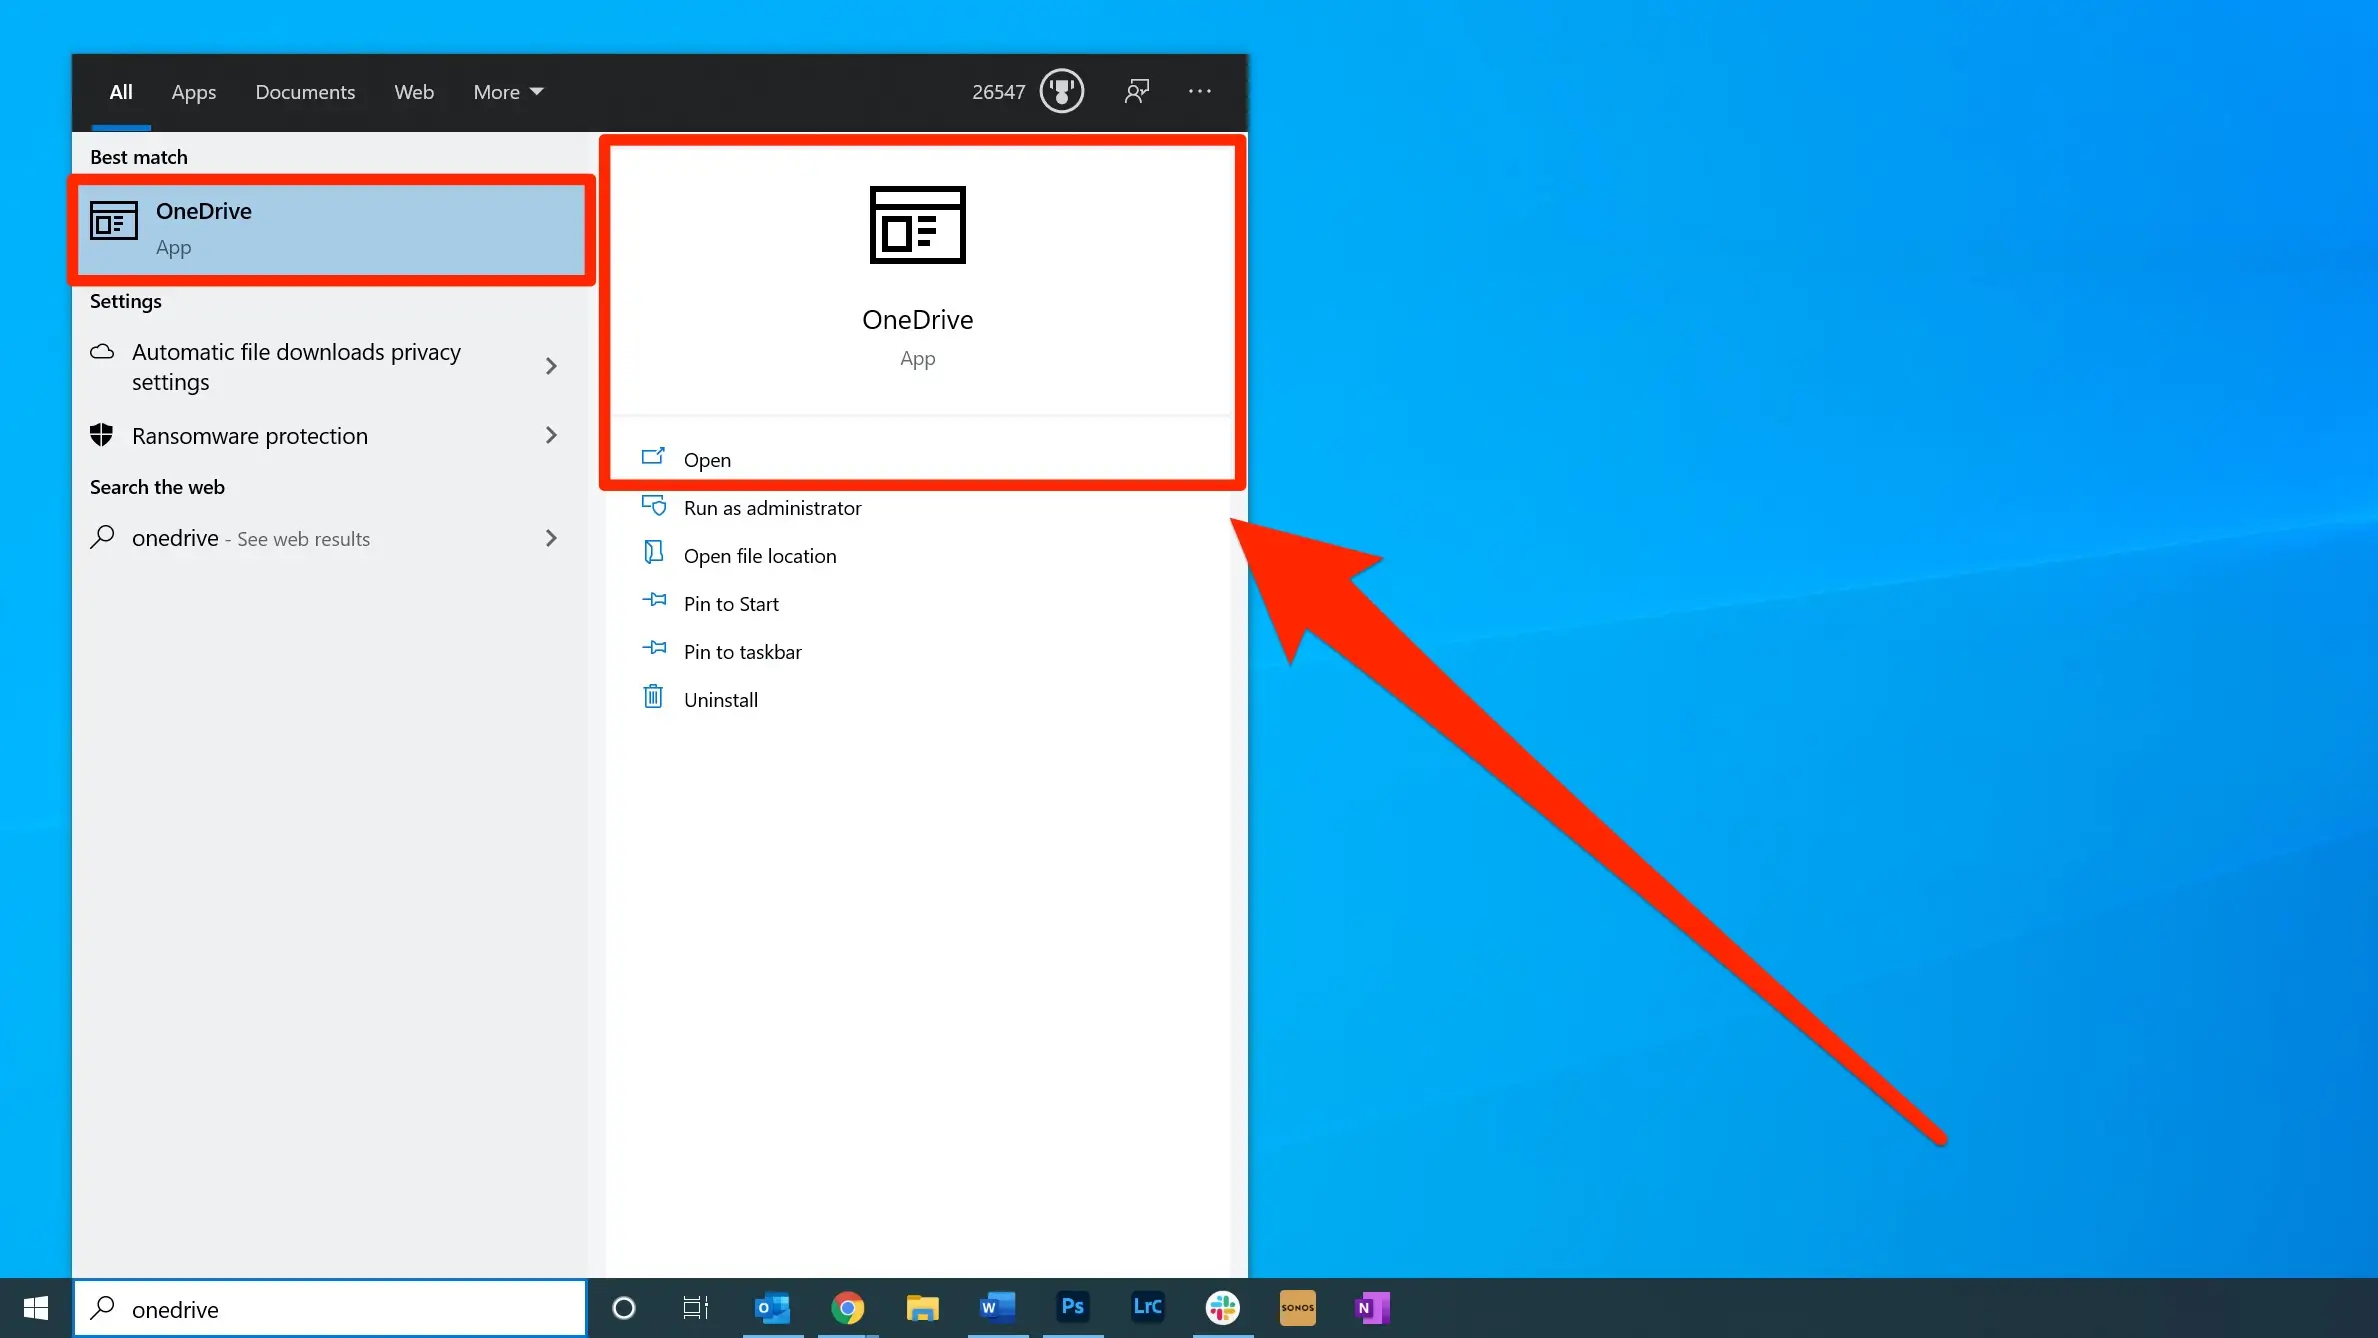Open Slack from the taskbar
2378x1338 pixels.
1222,1307
